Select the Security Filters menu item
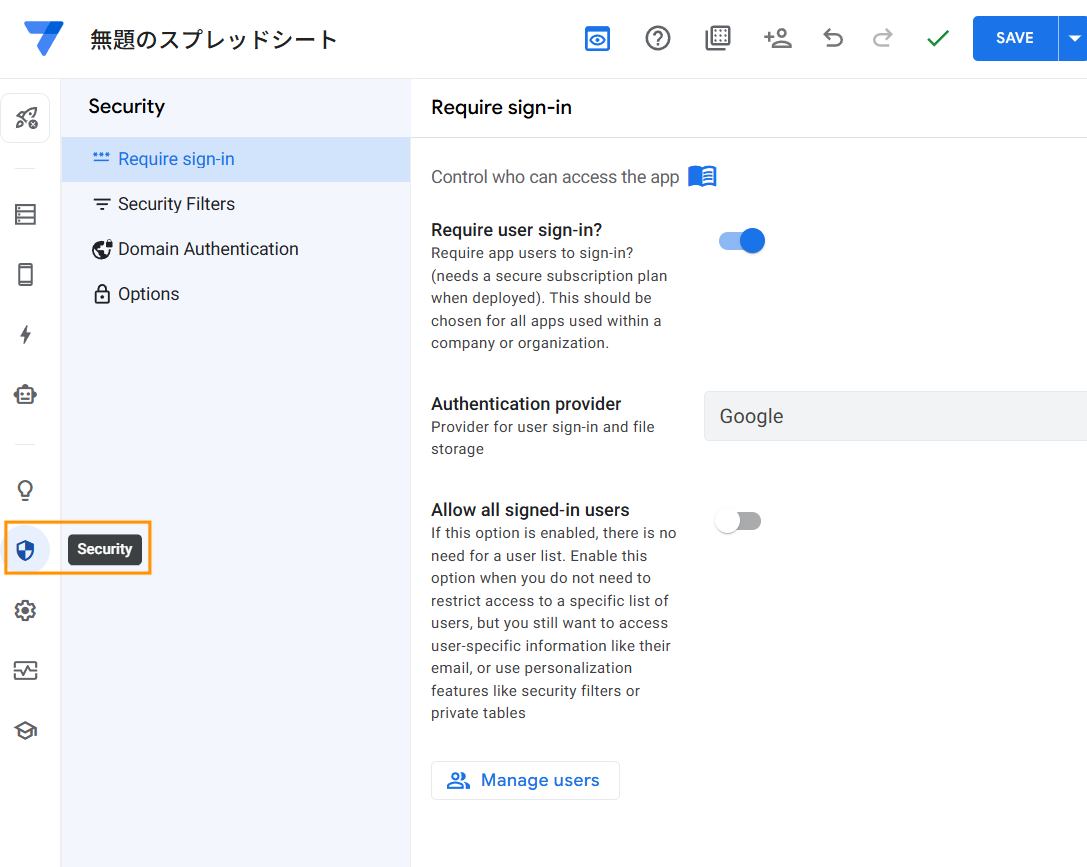The image size is (1087, 867). (x=176, y=204)
